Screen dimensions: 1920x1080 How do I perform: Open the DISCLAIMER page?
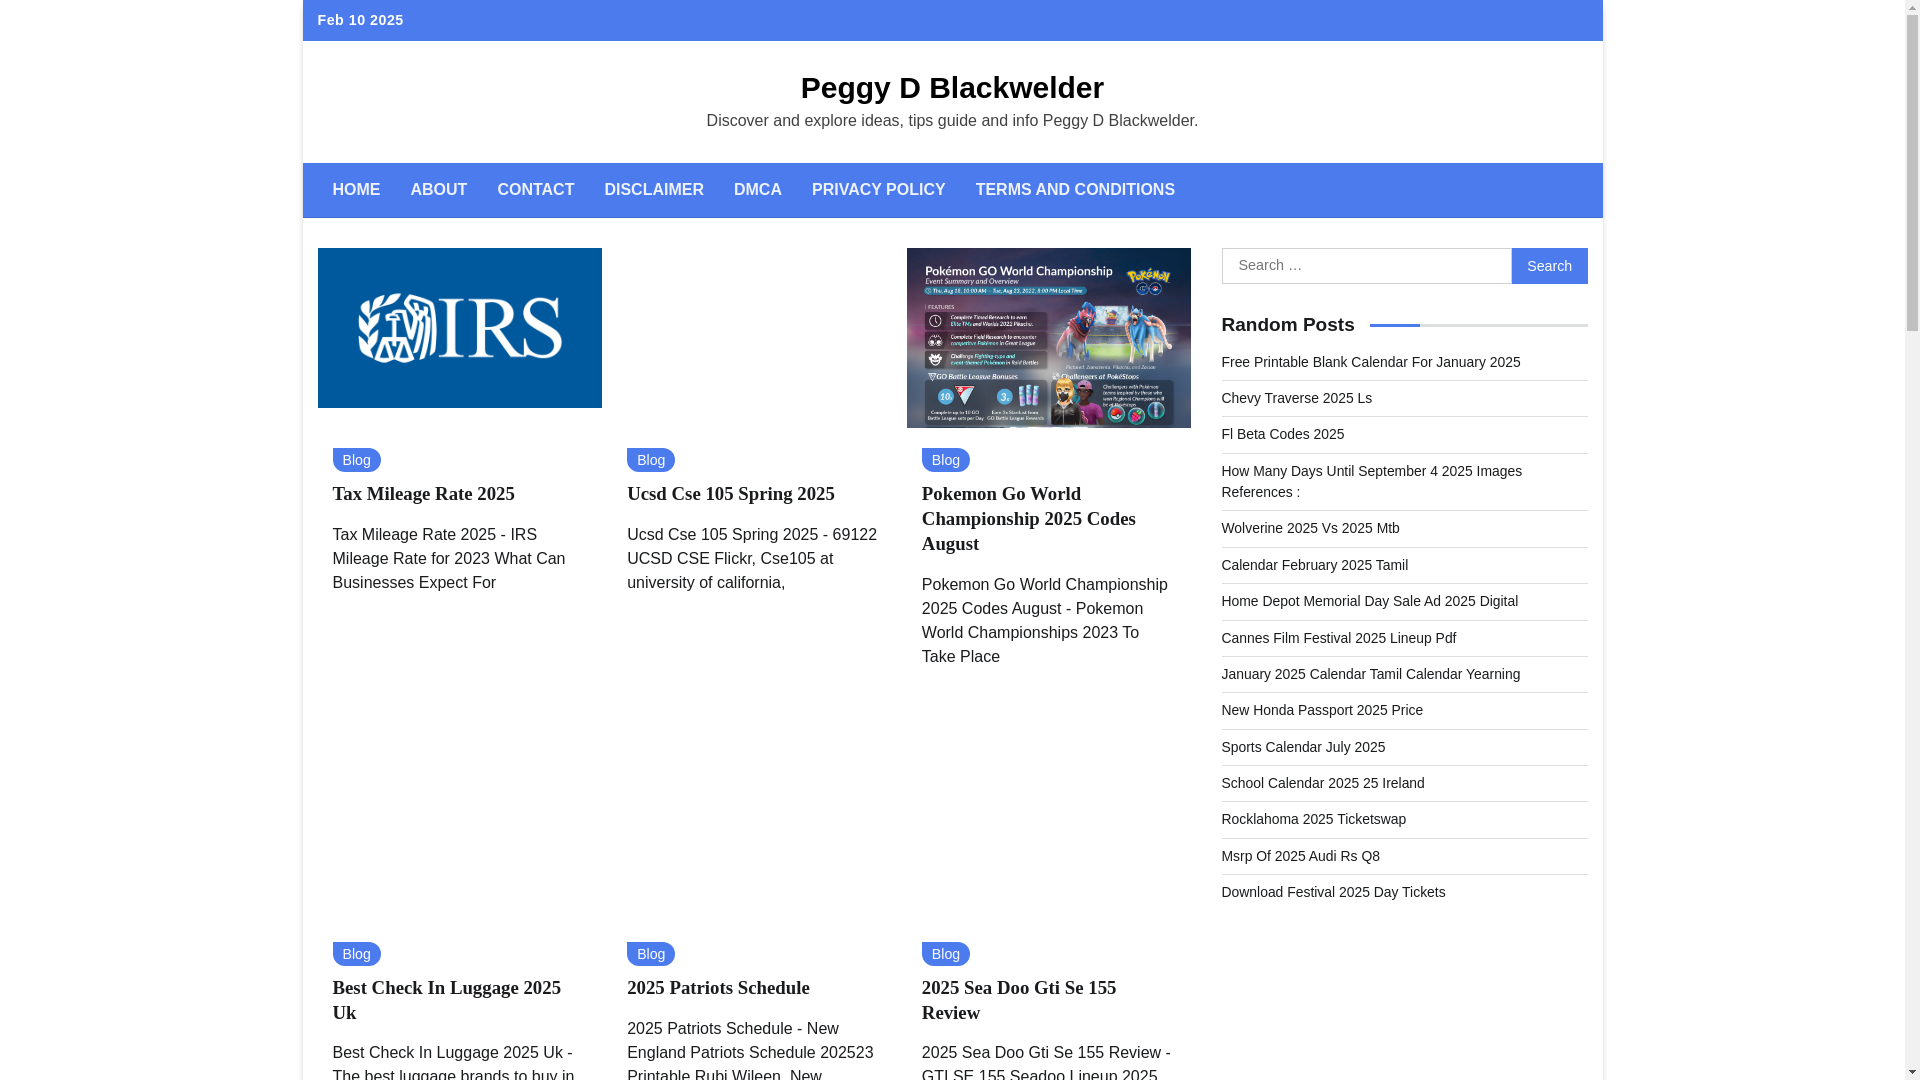coord(654,190)
